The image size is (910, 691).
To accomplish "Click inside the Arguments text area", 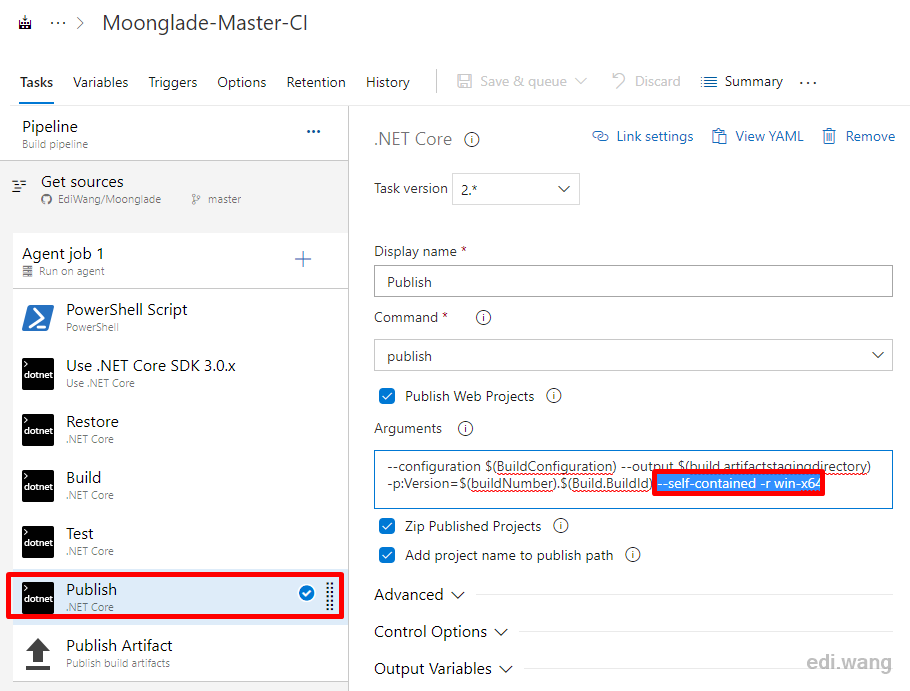I will point(633,479).
